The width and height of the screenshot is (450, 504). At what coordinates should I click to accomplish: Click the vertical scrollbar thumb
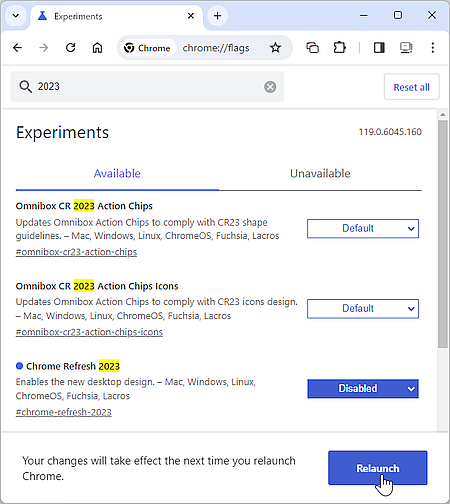443,234
